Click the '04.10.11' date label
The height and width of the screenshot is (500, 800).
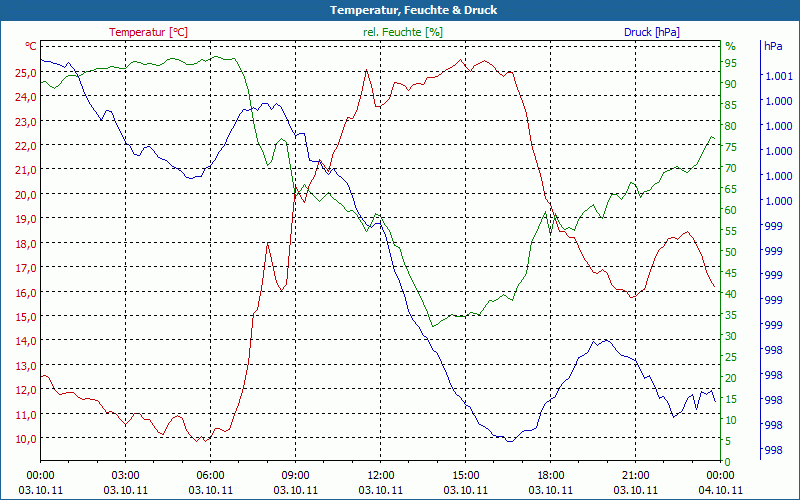(720, 490)
